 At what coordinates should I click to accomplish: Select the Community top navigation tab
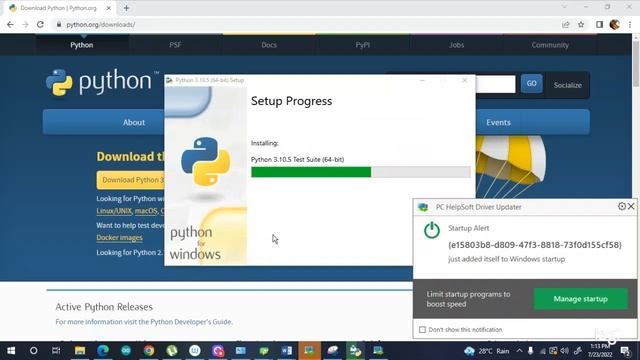pyautogui.click(x=550, y=45)
